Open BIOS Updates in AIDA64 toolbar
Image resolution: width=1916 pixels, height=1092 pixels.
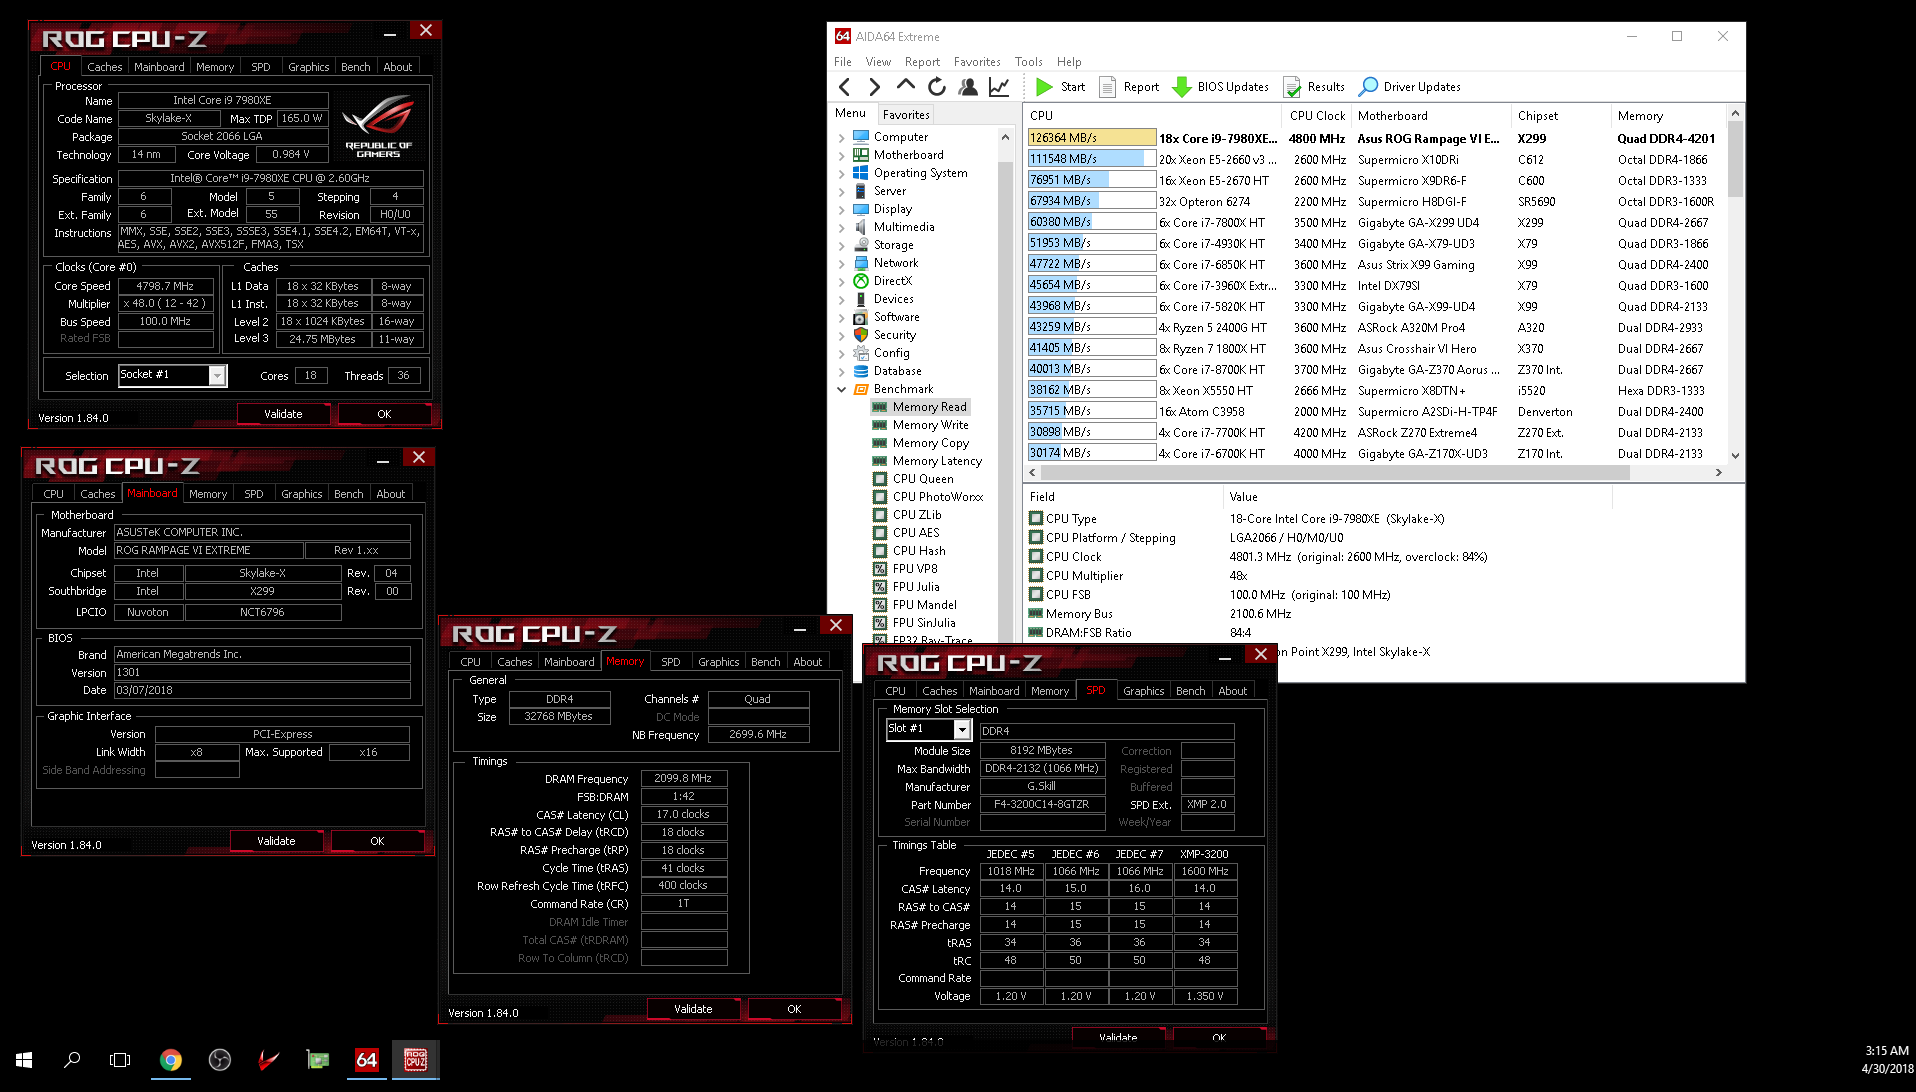point(1221,87)
